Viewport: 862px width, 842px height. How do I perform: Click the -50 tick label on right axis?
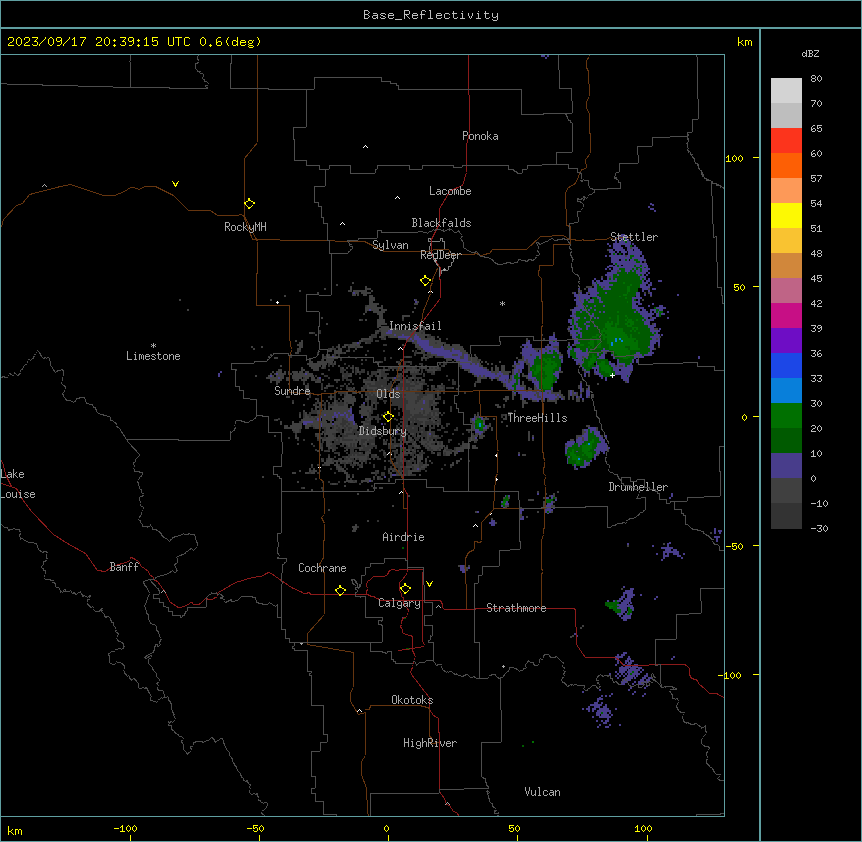pos(735,546)
